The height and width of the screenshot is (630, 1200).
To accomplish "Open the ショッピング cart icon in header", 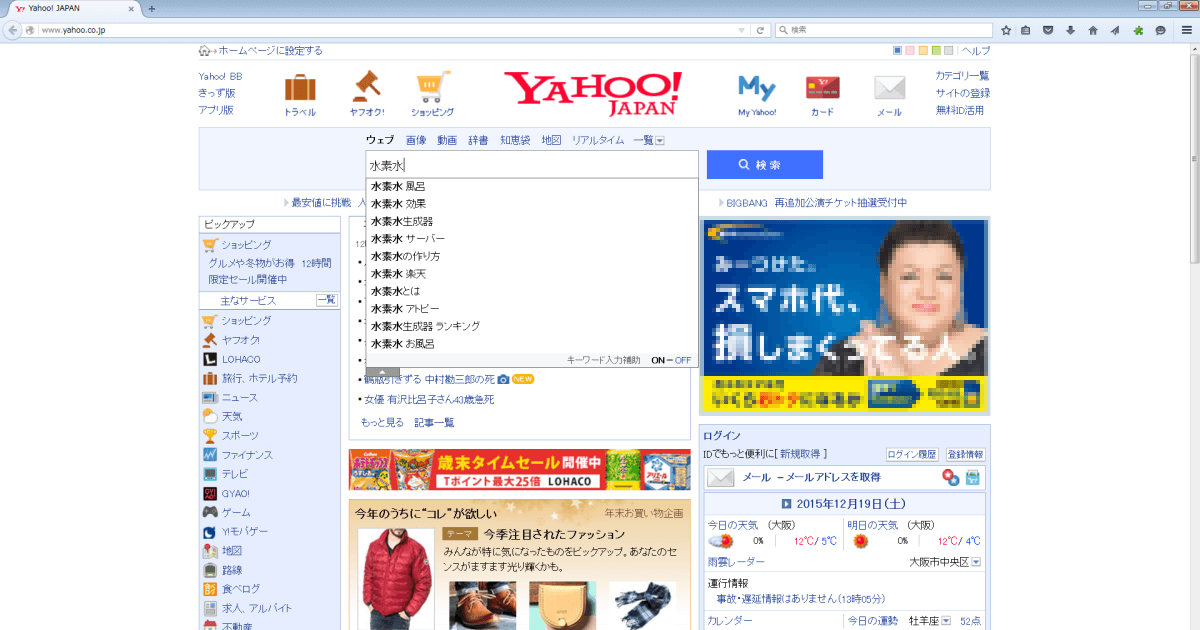I will pos(432,87).
